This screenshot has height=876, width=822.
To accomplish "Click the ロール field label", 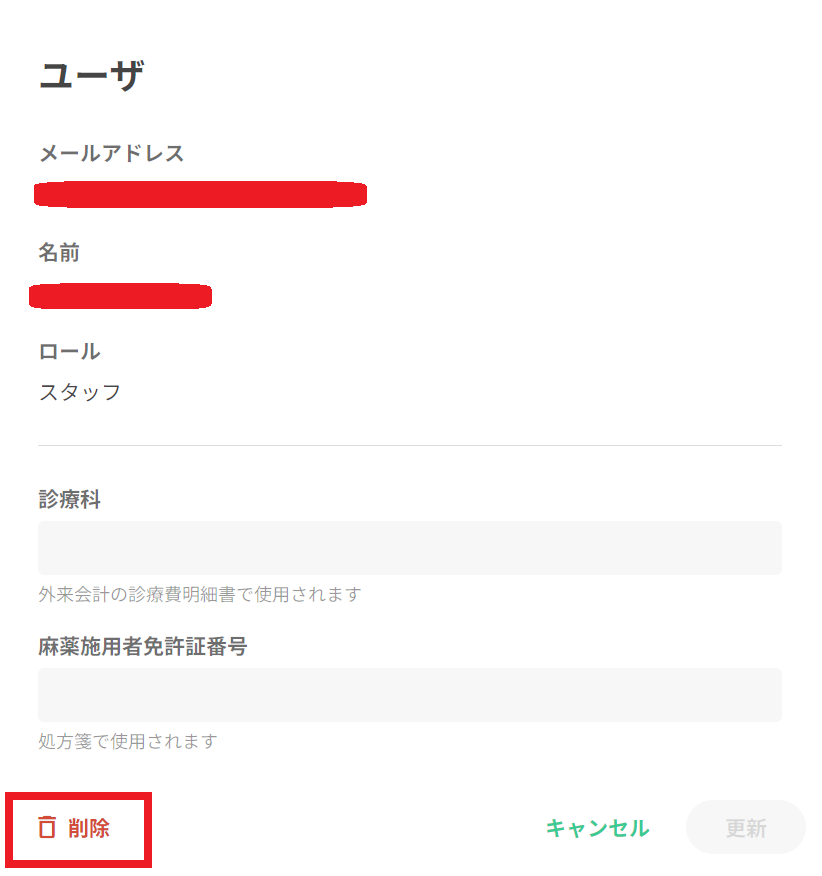I will pyautogui.click(x=69, y=352).
